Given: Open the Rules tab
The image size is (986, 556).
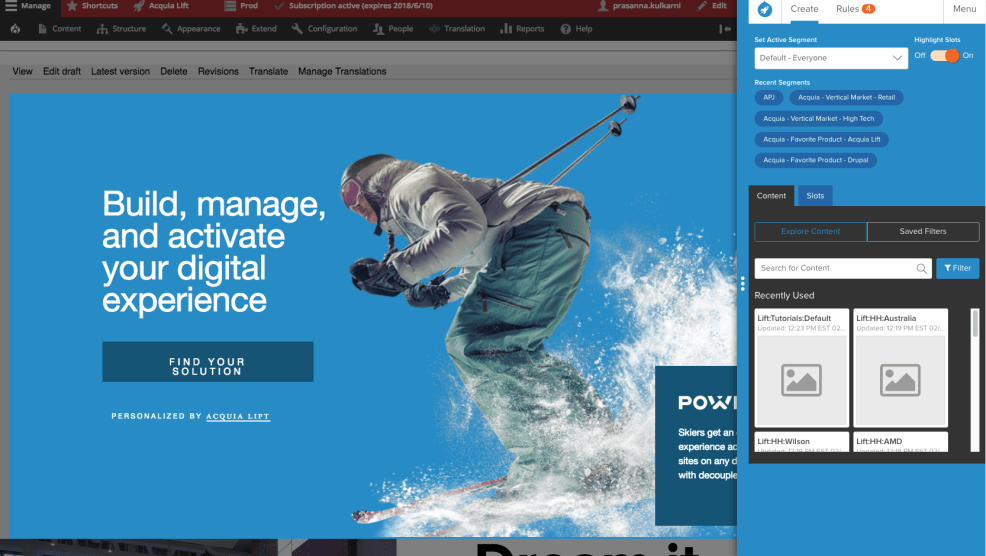Looking at the screenshot, I should [855, 9].
